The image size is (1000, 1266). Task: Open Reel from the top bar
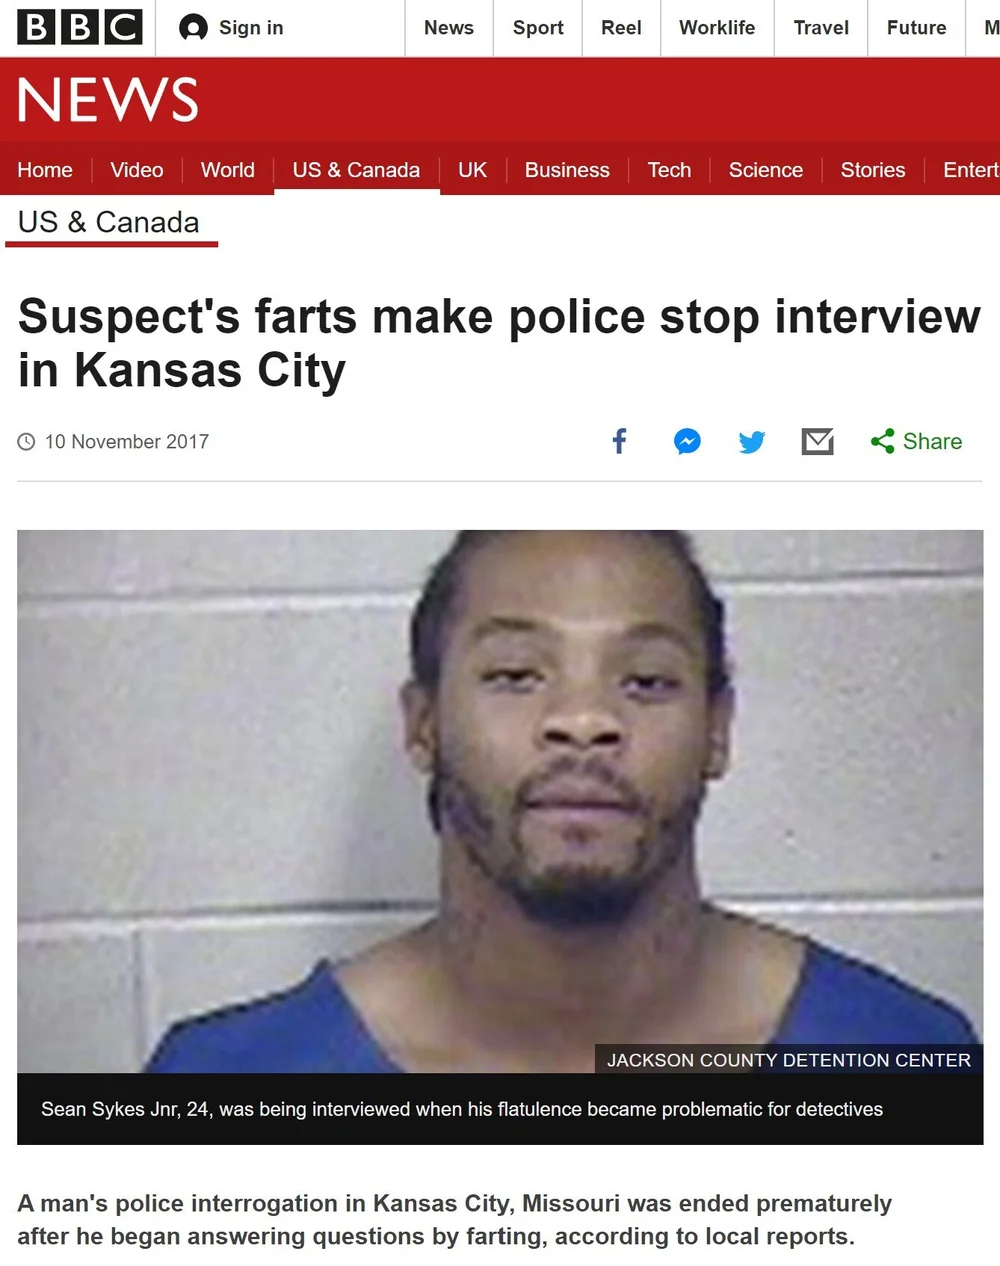(x=621, y=28)
